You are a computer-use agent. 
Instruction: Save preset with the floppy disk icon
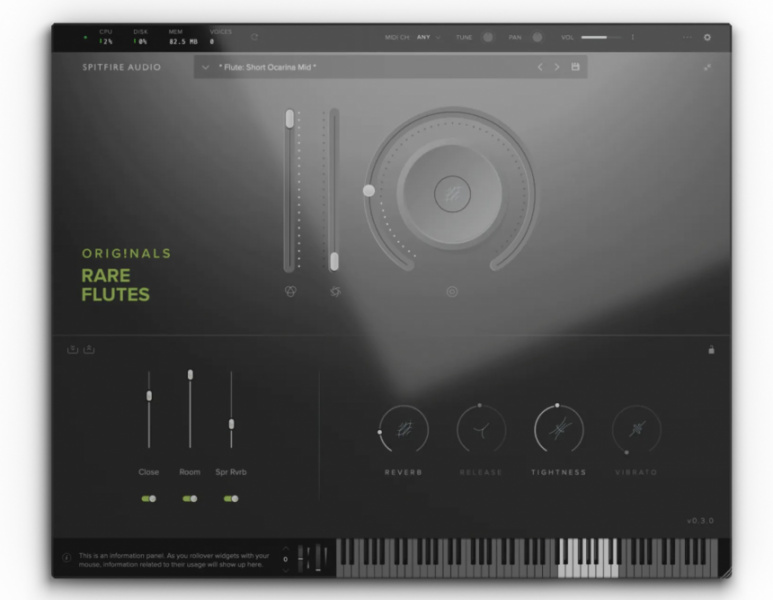click(575, 67)
